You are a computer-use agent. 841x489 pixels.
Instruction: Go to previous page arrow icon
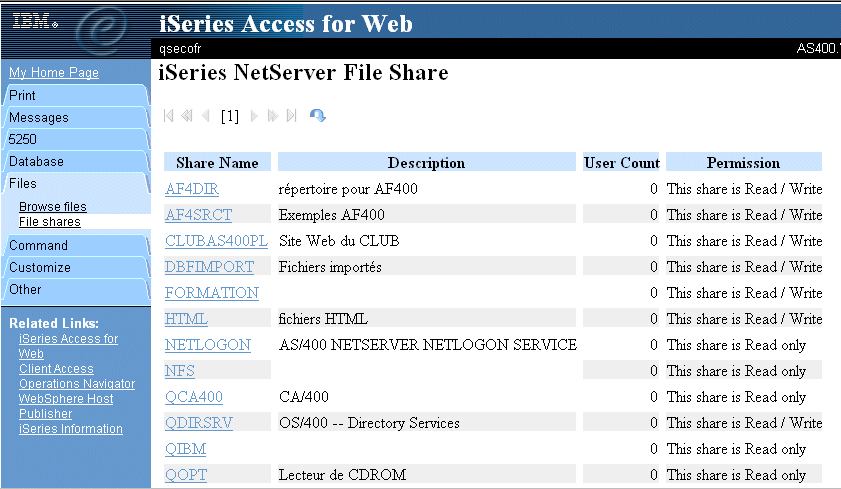[205, 116]
